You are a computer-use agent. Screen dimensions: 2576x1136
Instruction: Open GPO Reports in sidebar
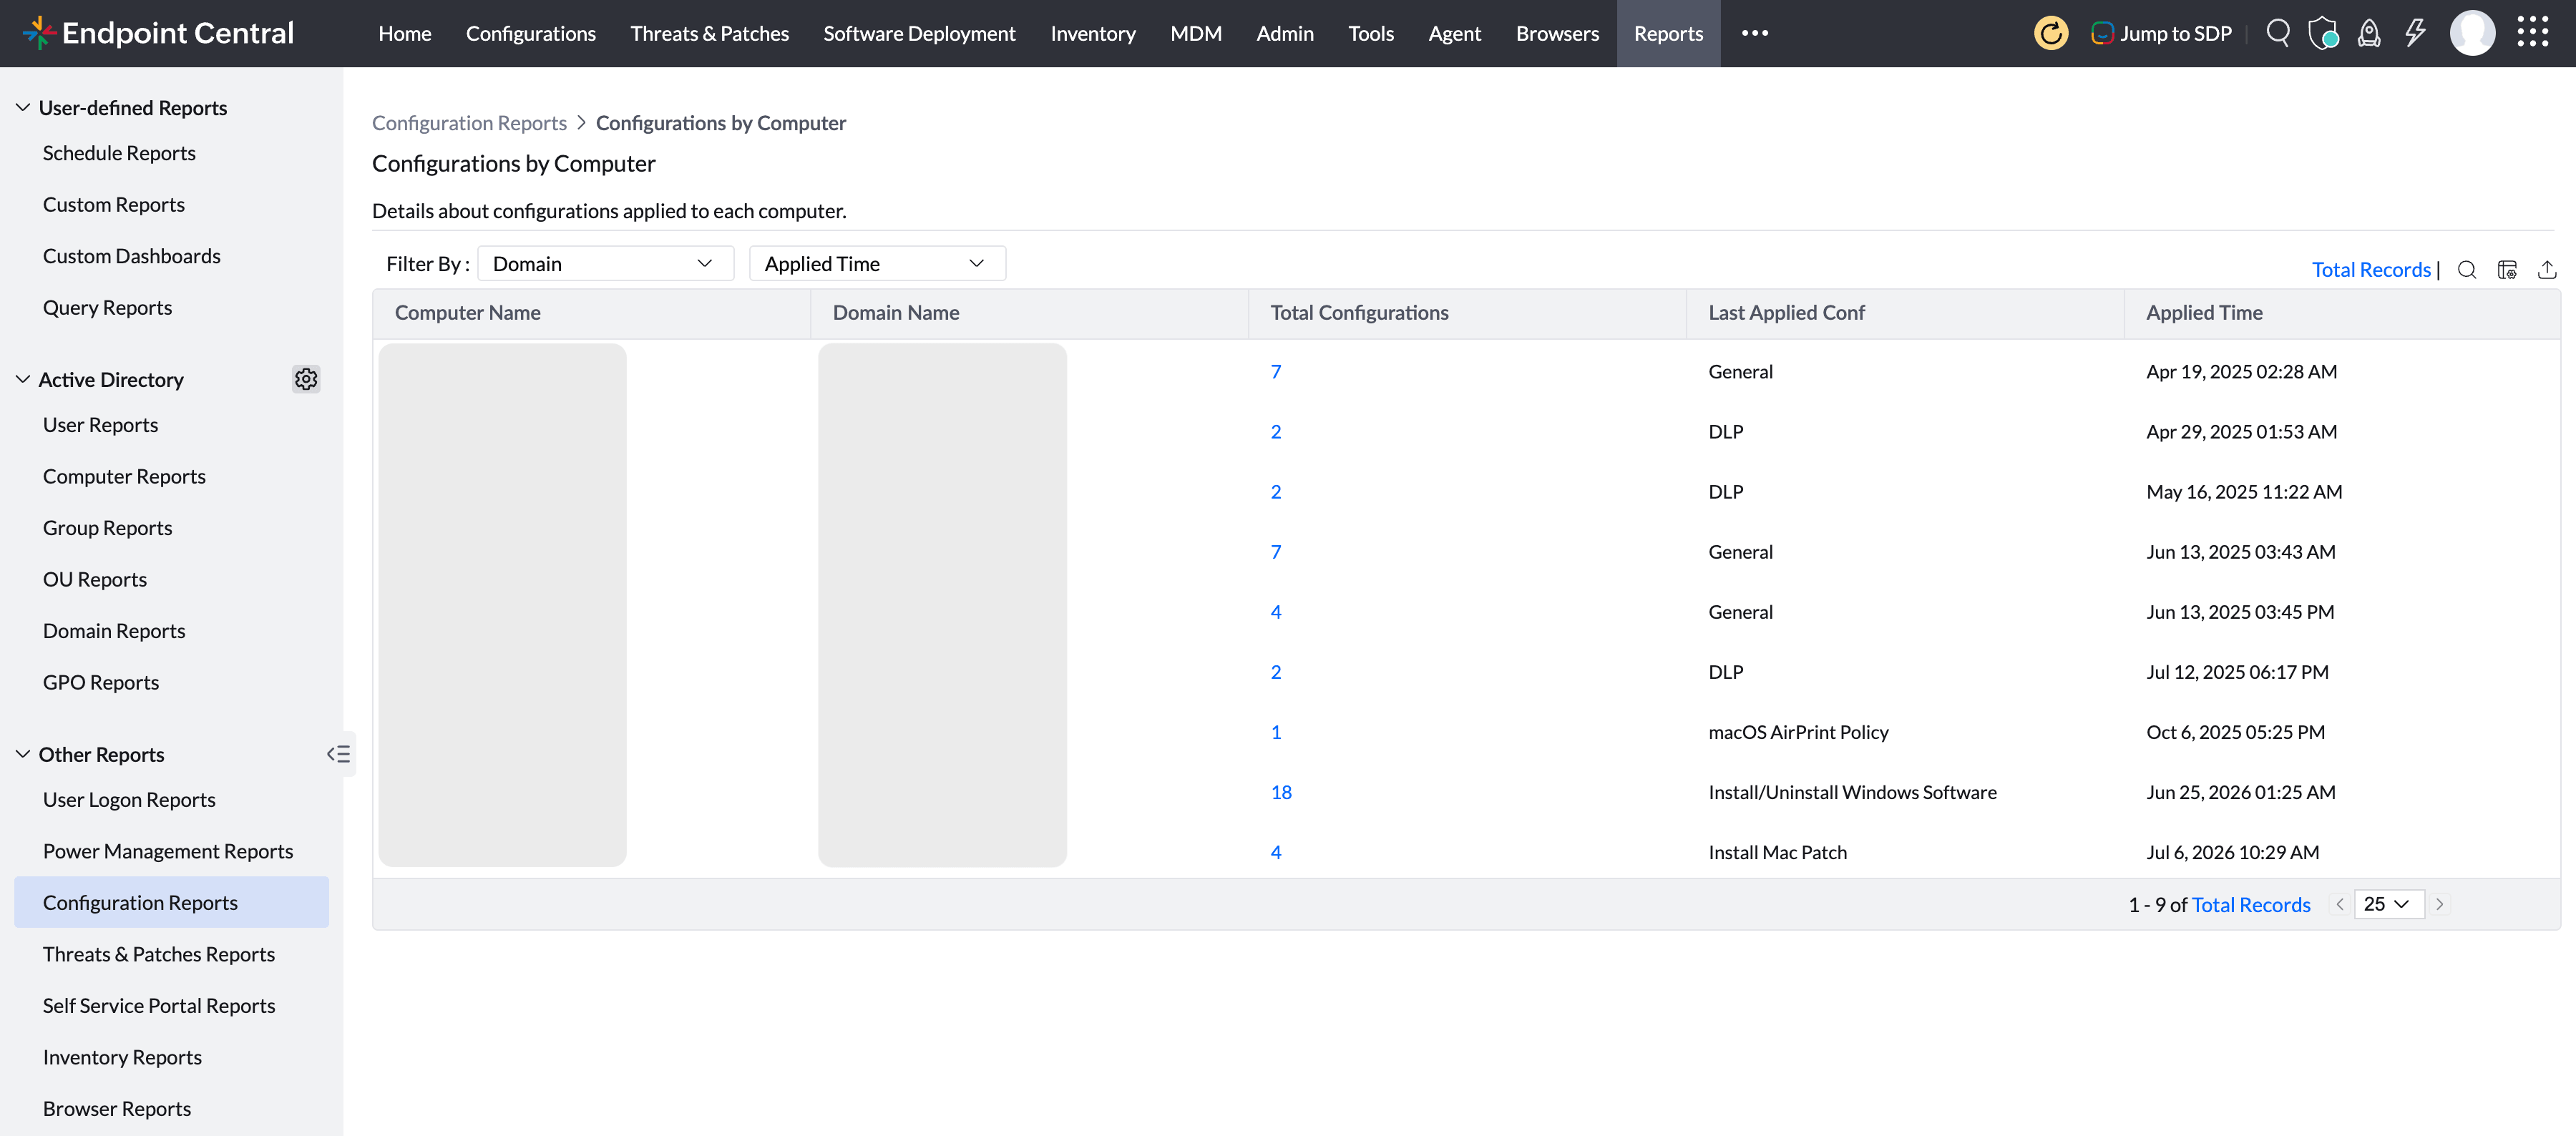[x=101, y=682]
